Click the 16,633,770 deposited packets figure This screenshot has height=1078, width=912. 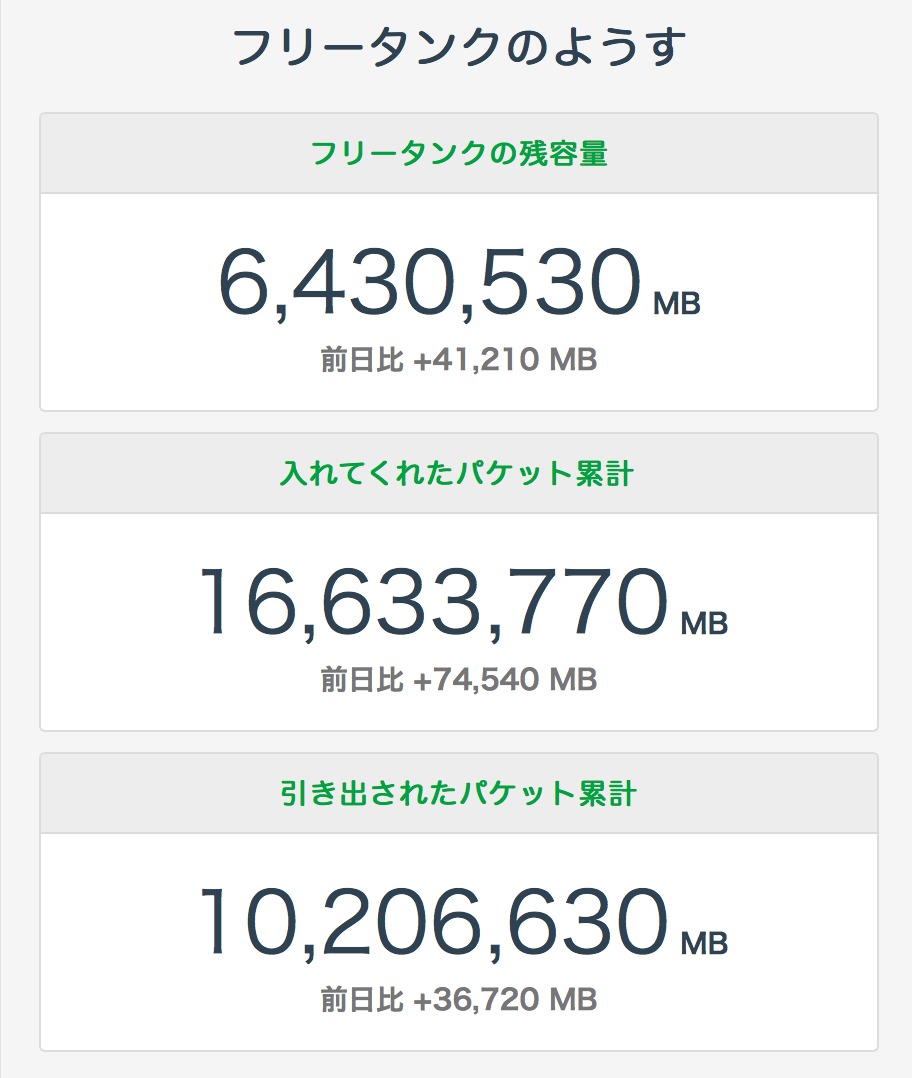[432, 602]
